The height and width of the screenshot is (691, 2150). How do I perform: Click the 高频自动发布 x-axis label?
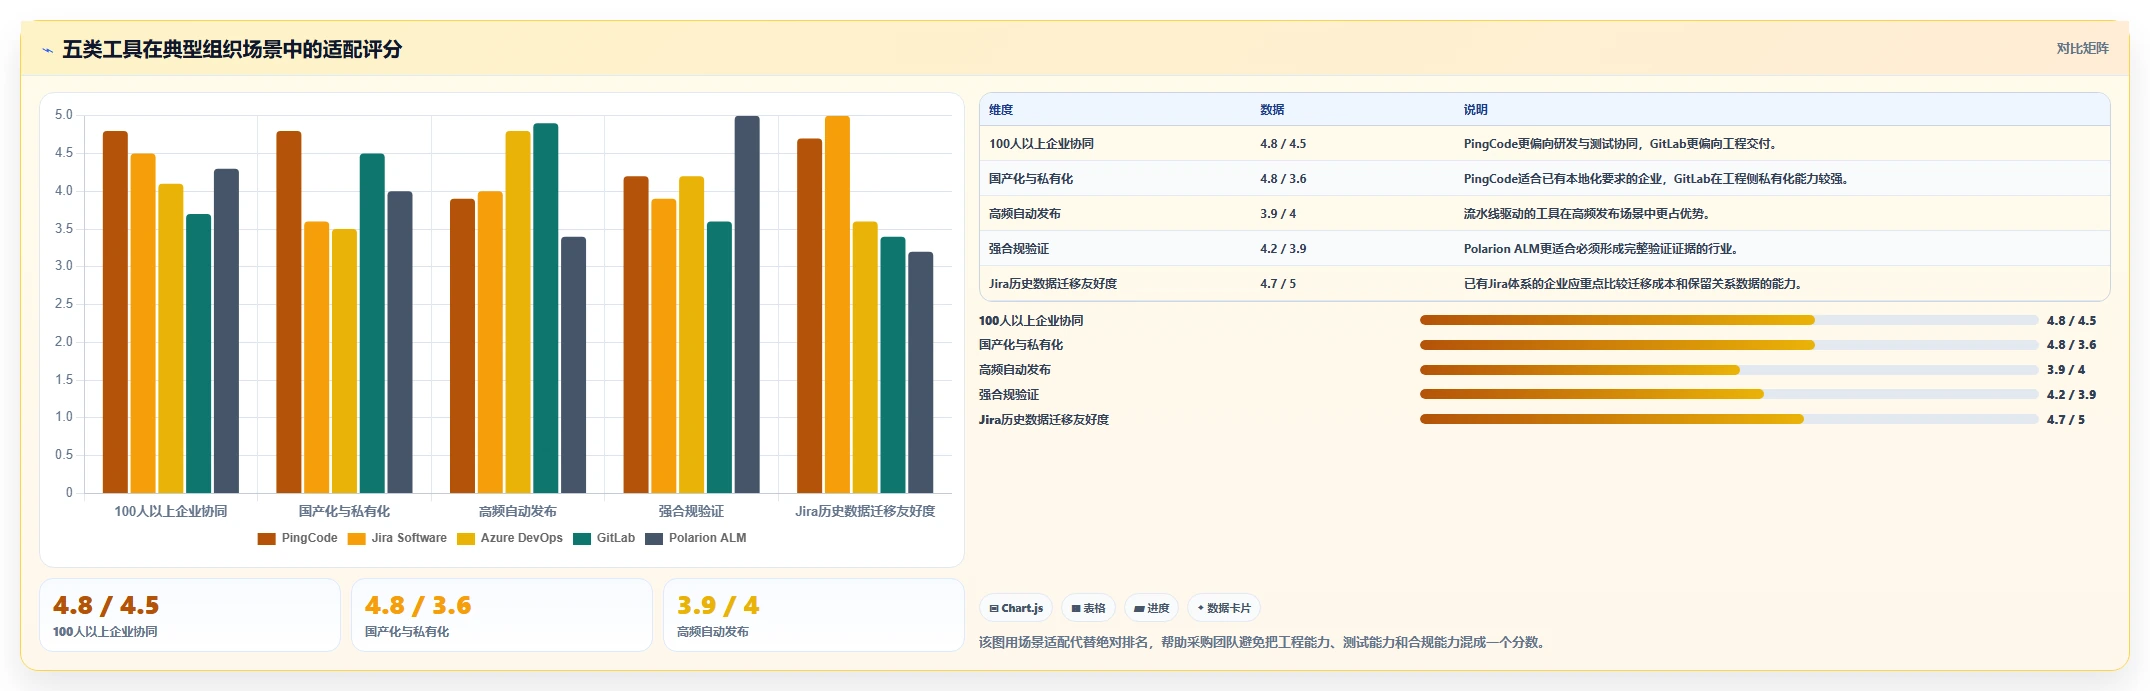coord(518,511)
